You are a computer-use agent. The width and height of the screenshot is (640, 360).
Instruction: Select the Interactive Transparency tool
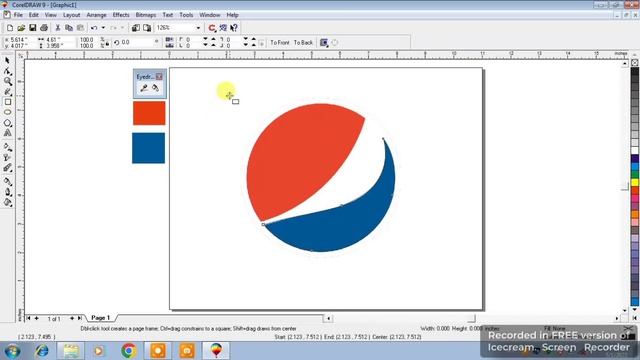(x=7, y=158)
